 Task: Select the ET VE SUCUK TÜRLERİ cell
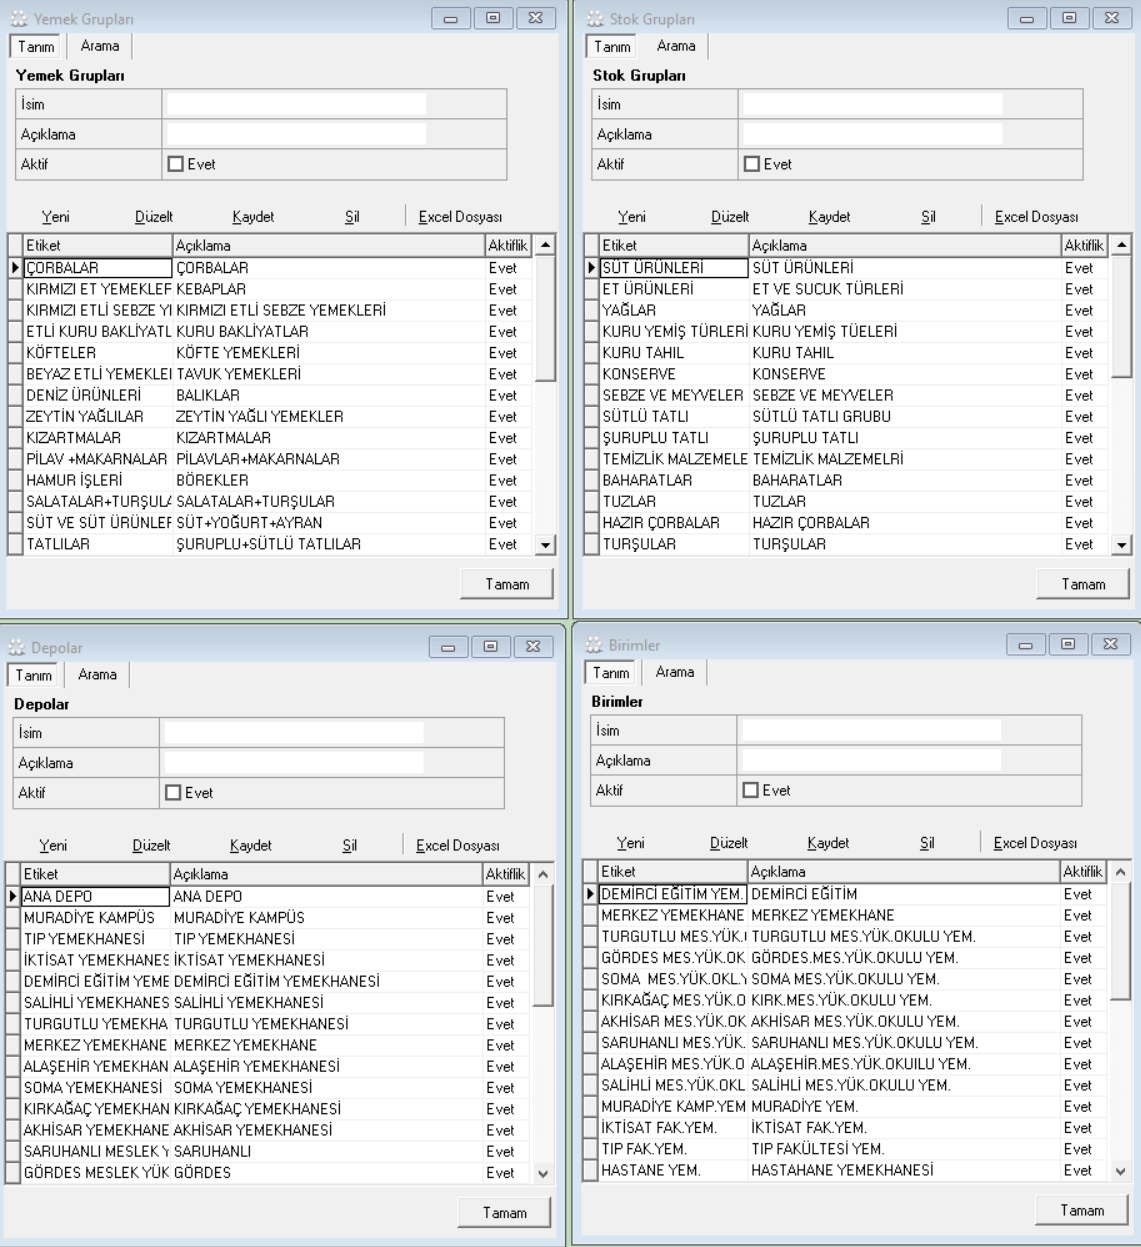tap(905, 289)
